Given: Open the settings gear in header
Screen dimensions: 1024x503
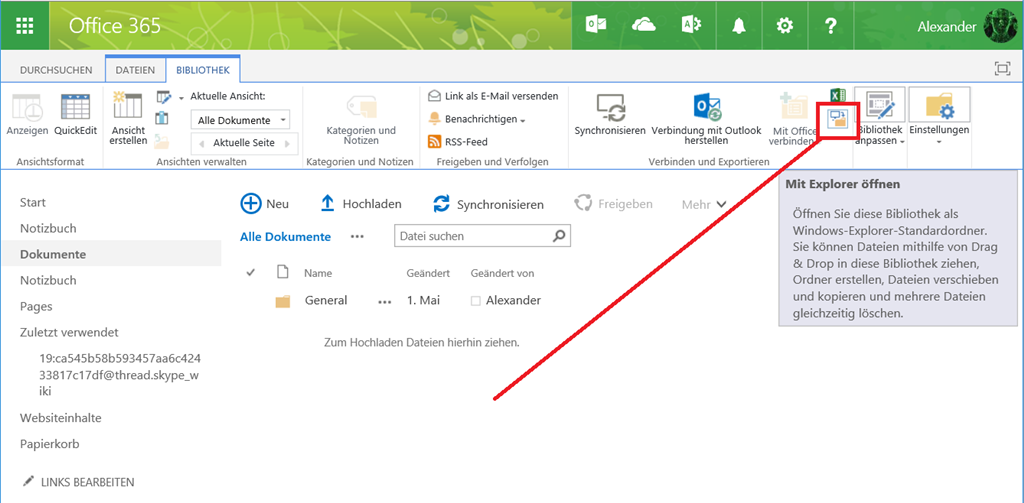Looking at the screenshot, I should tap(784, 25).
